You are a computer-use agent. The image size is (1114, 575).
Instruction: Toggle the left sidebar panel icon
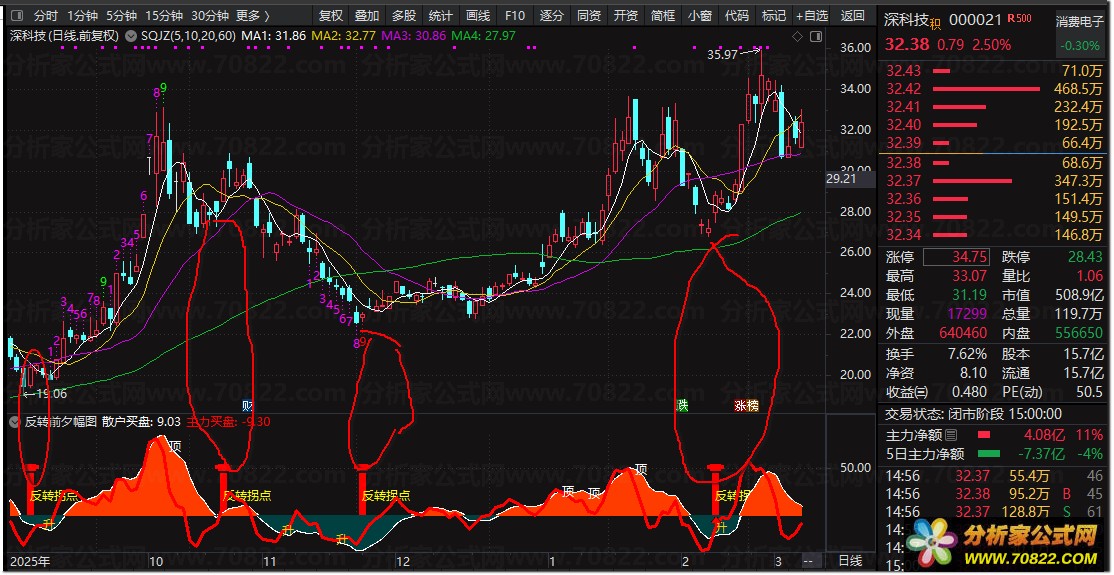[16, 15]
